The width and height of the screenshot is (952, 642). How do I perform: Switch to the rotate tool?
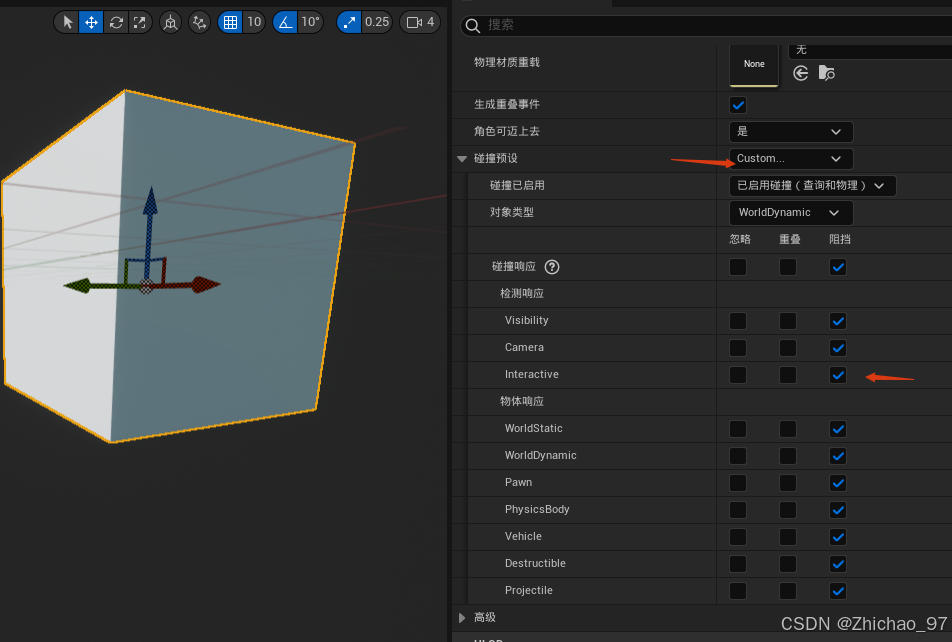click(x=116, y=22)
